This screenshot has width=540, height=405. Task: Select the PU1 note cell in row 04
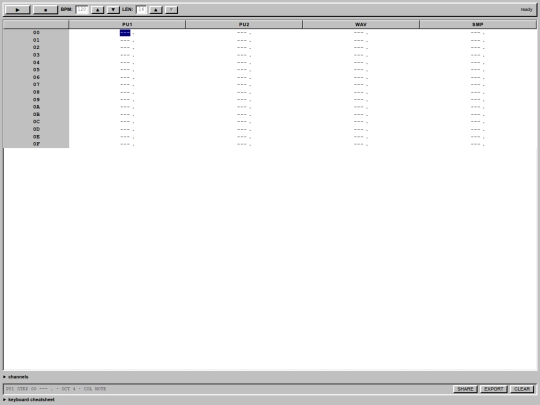pyautogui.click(x=125, y=63)
